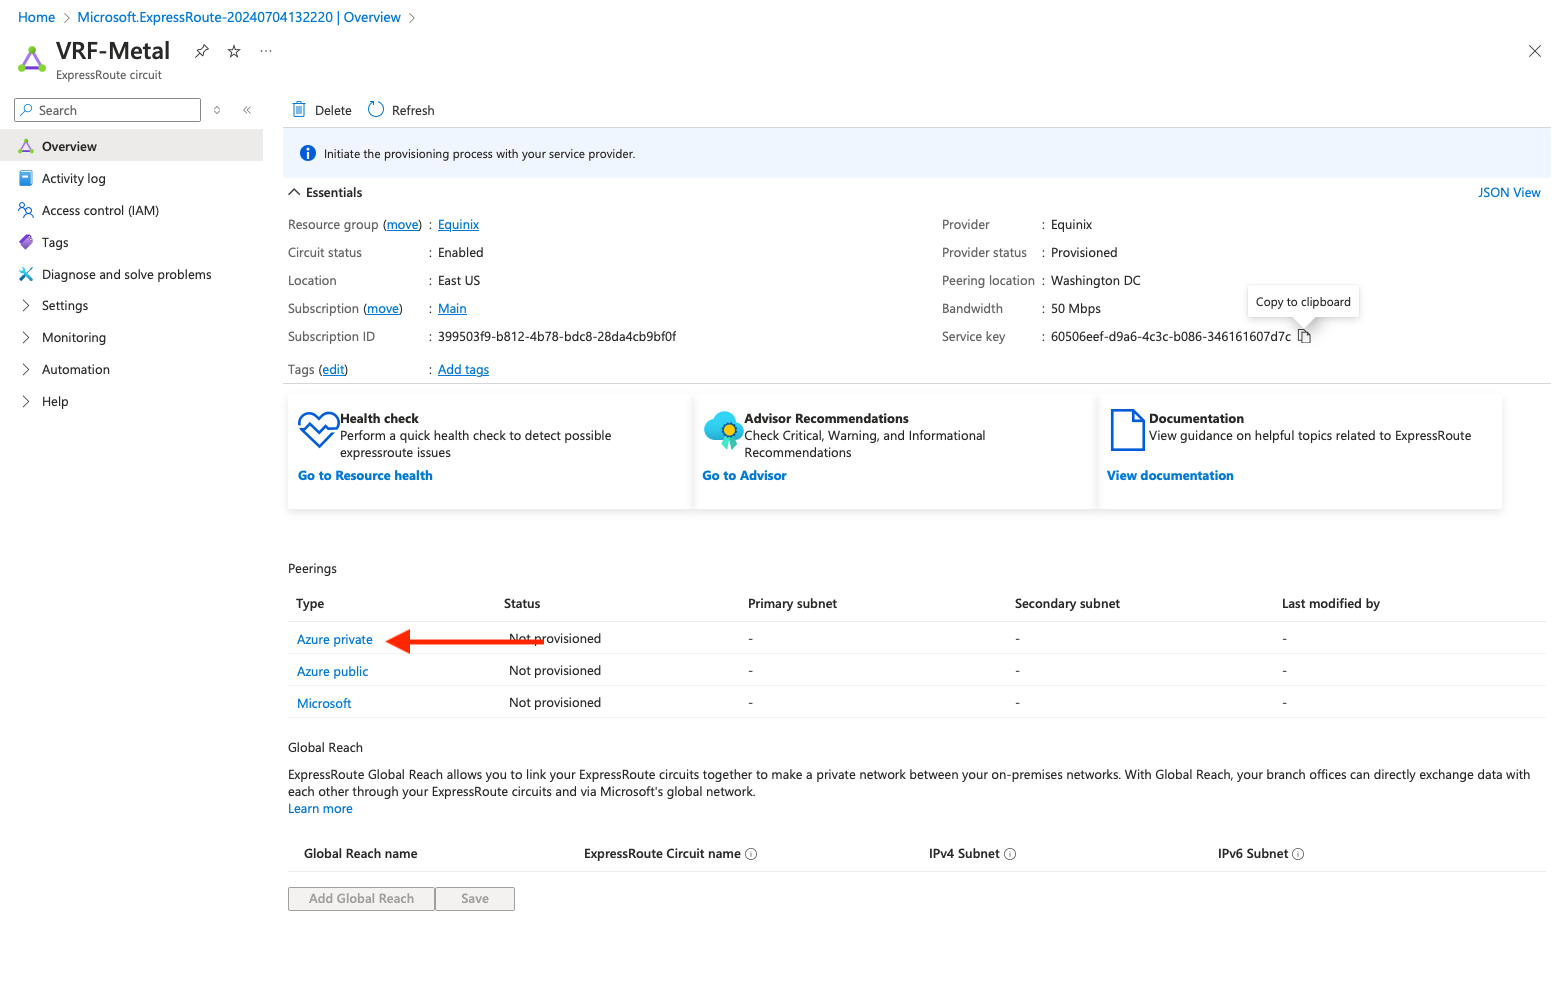This screenshot has width=1560, height=991.
Task: Collapse the sidebar menu with double chevron
Action: point(247,110)
